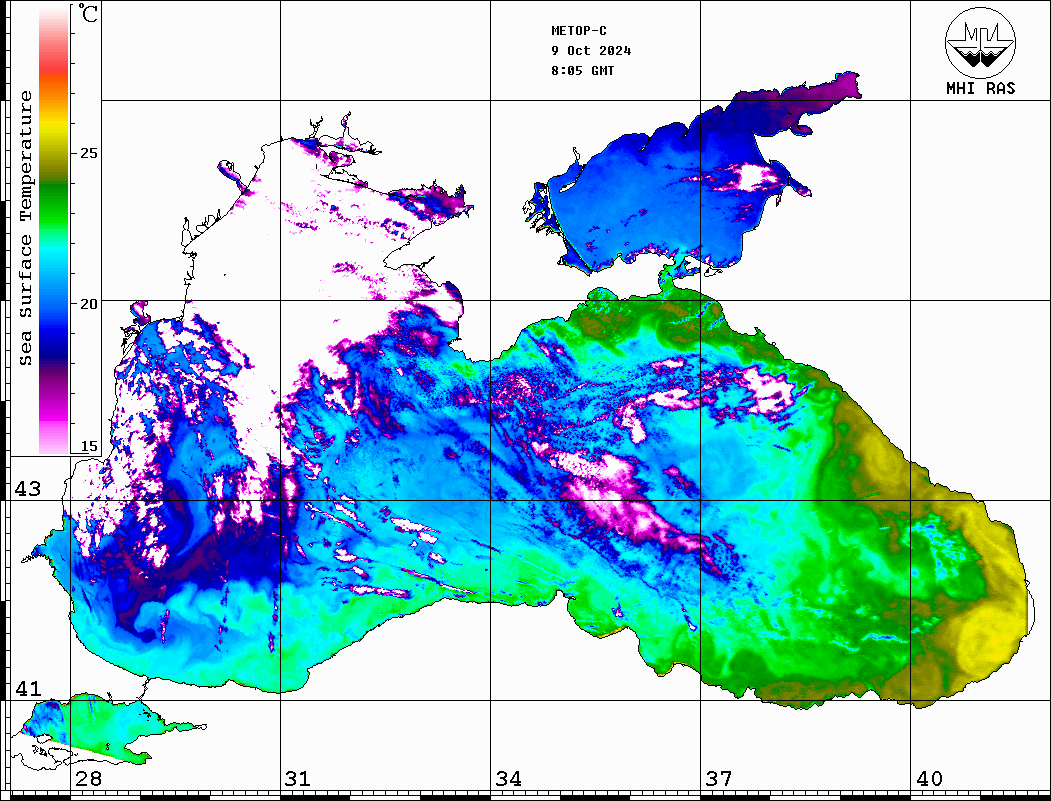Click the "8:05 GMT" time text
1051x801 pixels.
583,71
